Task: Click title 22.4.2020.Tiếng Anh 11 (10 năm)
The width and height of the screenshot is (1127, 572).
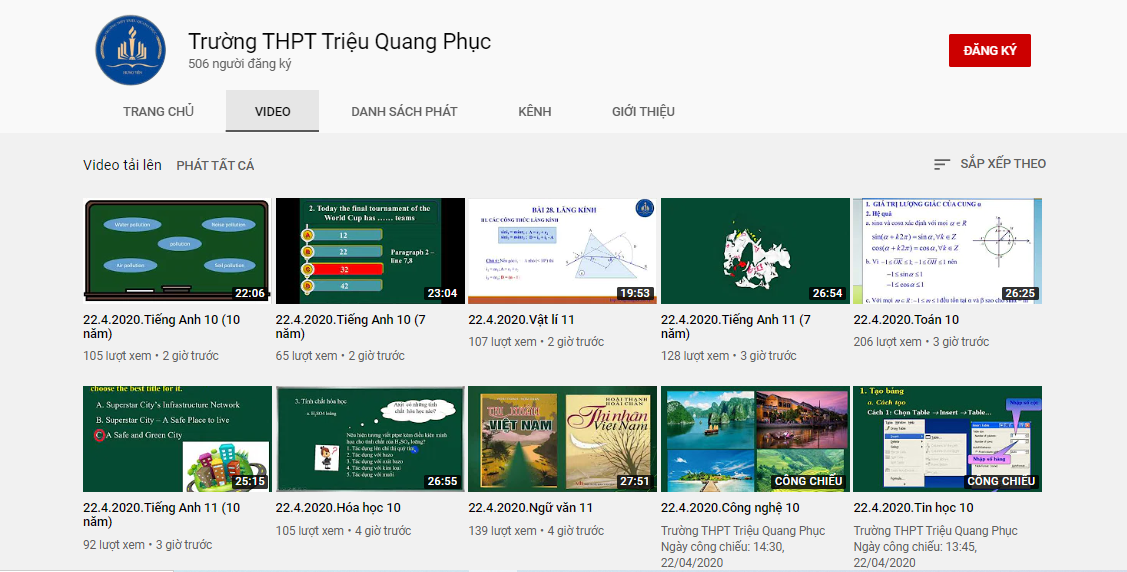Action: coord(162,515)
